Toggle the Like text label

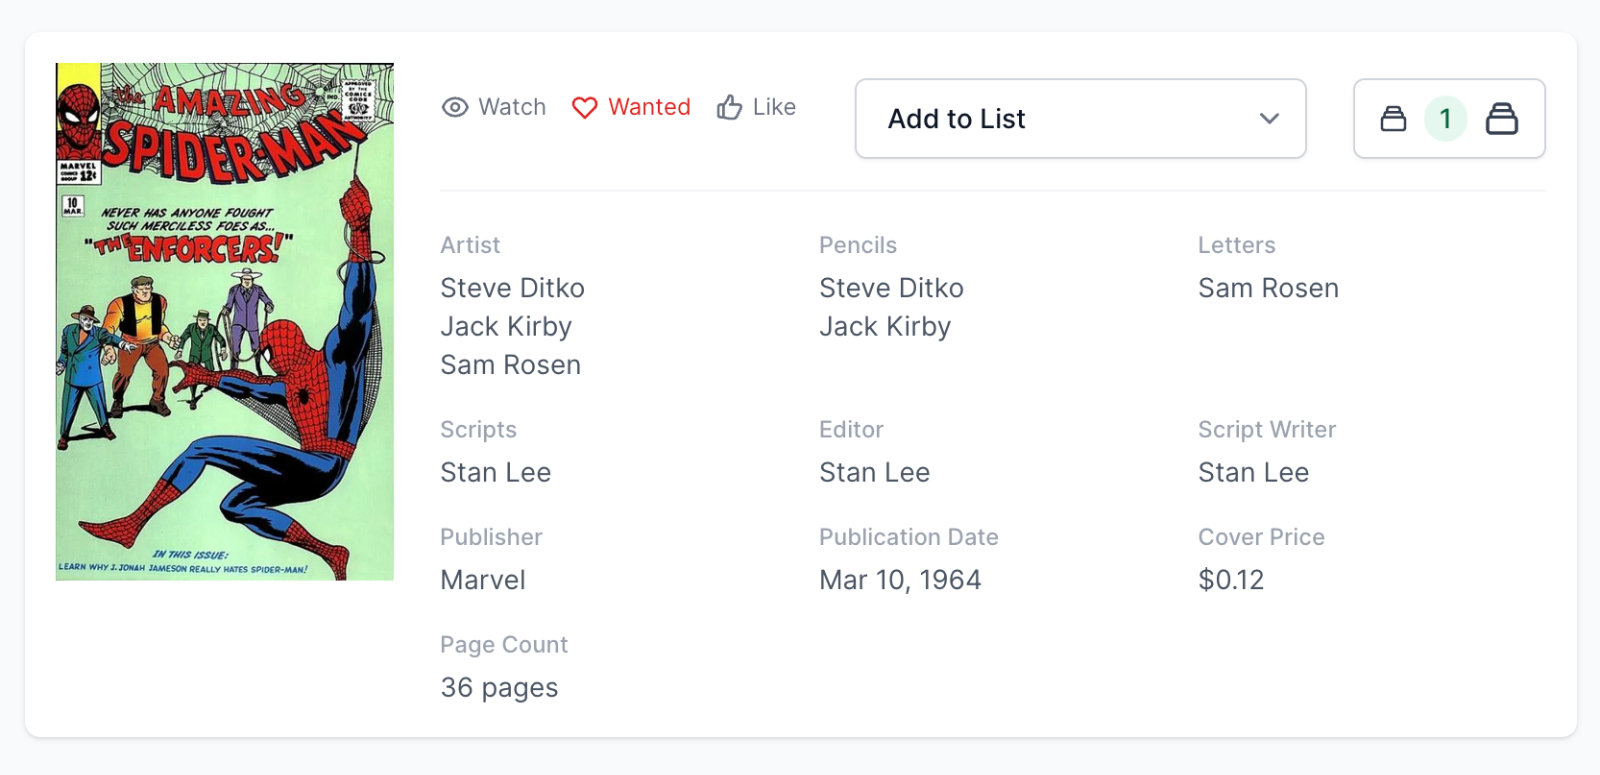[774, 107]
